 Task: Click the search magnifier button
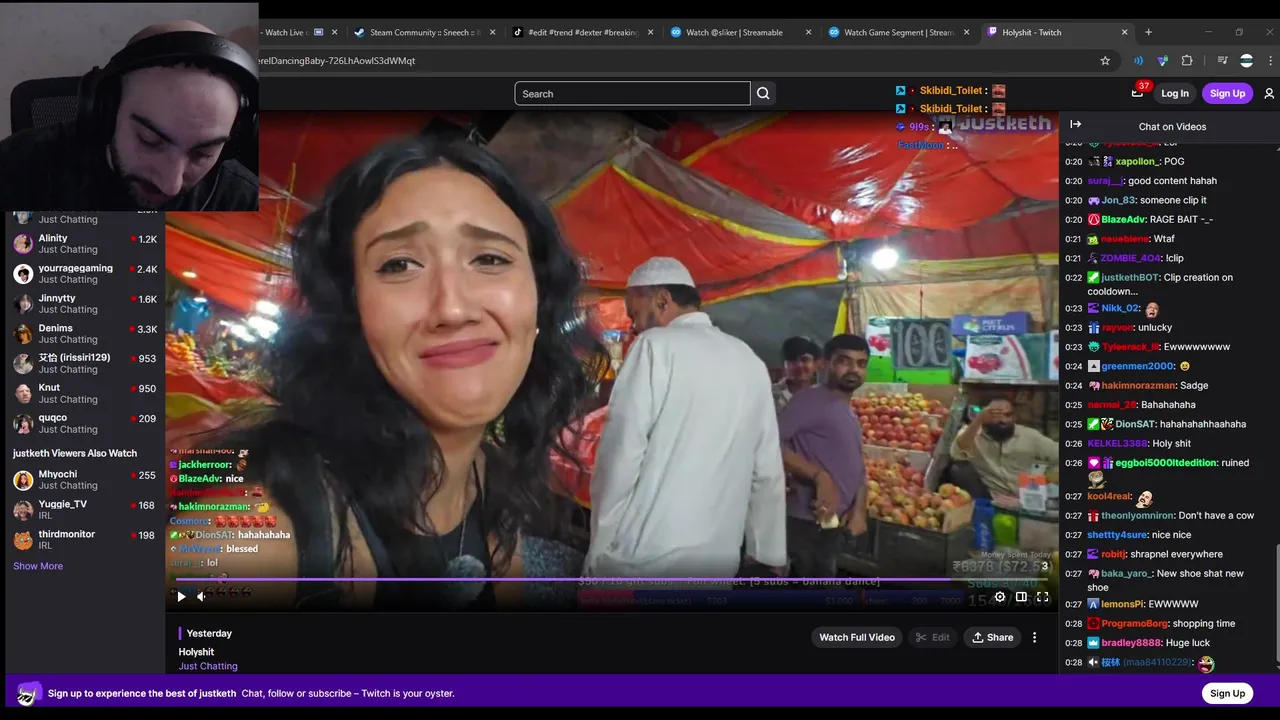pos(763,93)
